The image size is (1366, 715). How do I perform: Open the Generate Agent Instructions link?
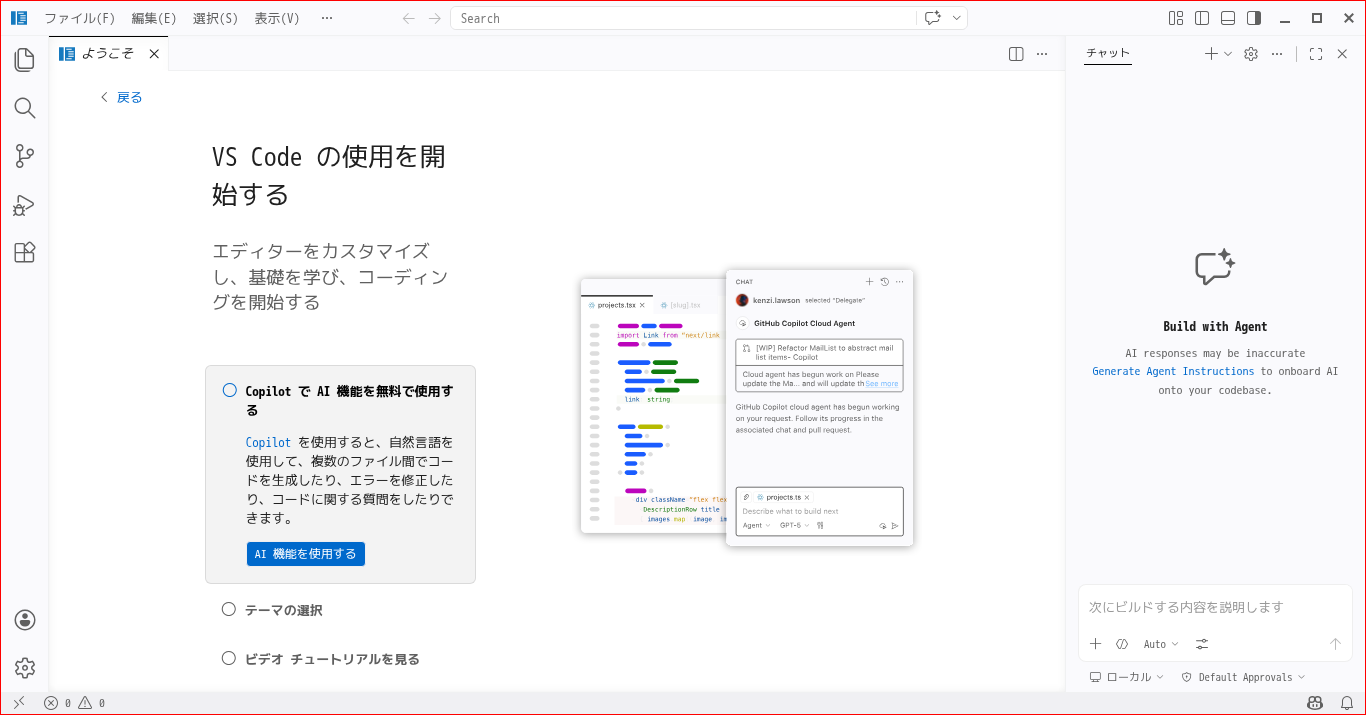pyautogui.click(x=1173, y=371)
